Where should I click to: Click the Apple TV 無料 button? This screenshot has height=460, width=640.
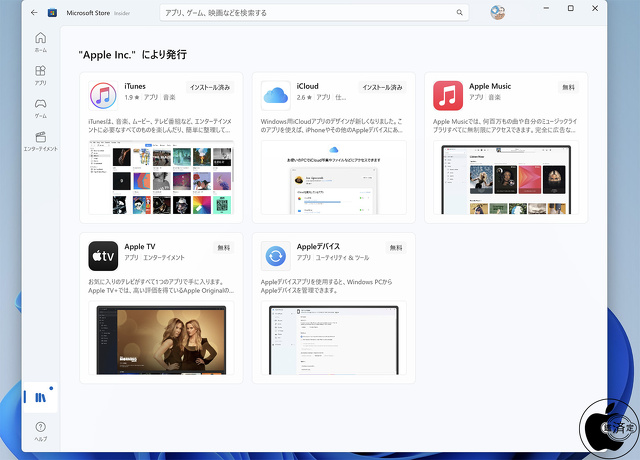pyautogui.click(x=224, y=248)
